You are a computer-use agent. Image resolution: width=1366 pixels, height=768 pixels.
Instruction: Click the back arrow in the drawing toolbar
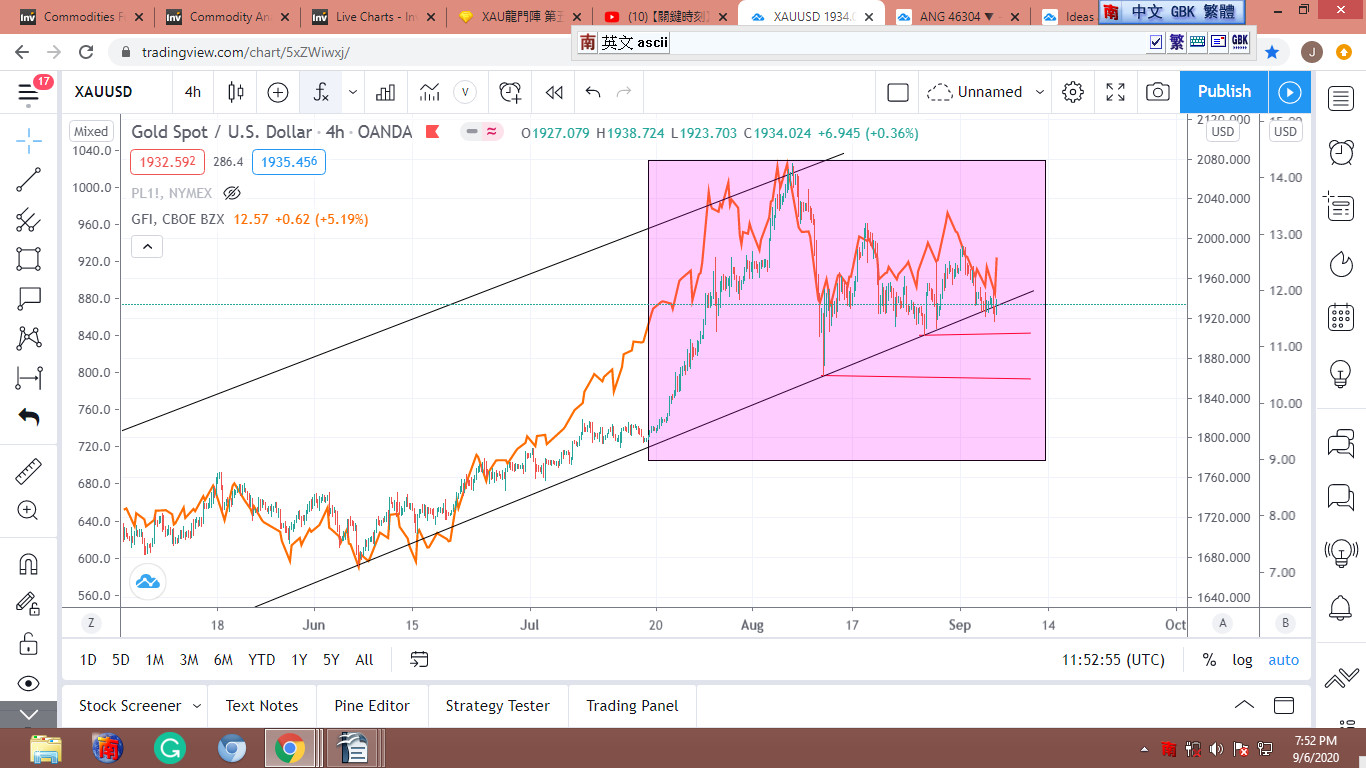click(29, 417)
